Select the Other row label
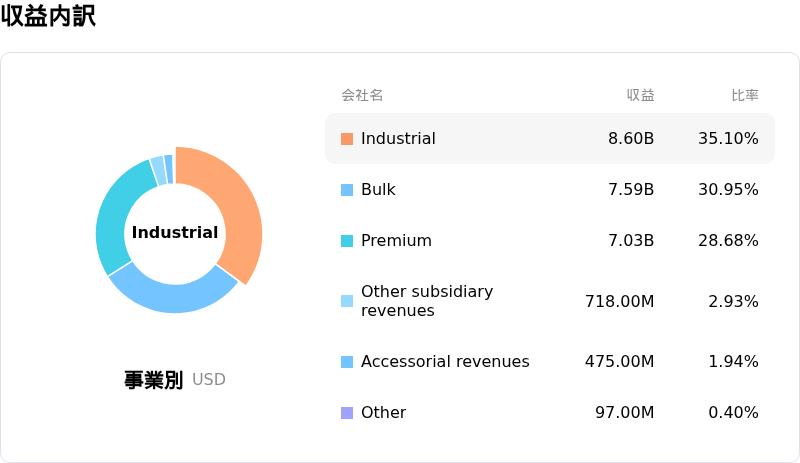Screen dimensions: 800x463 coord(383,412)
